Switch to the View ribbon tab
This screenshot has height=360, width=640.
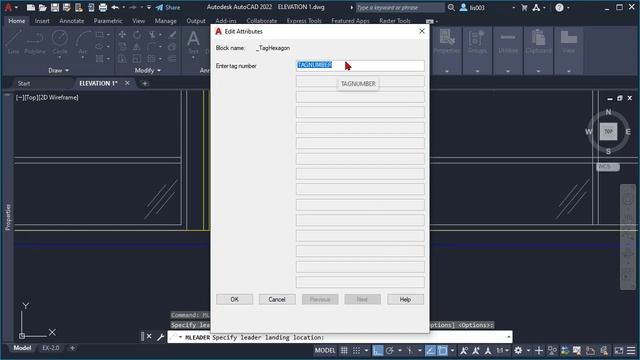[x=138, y=20]
